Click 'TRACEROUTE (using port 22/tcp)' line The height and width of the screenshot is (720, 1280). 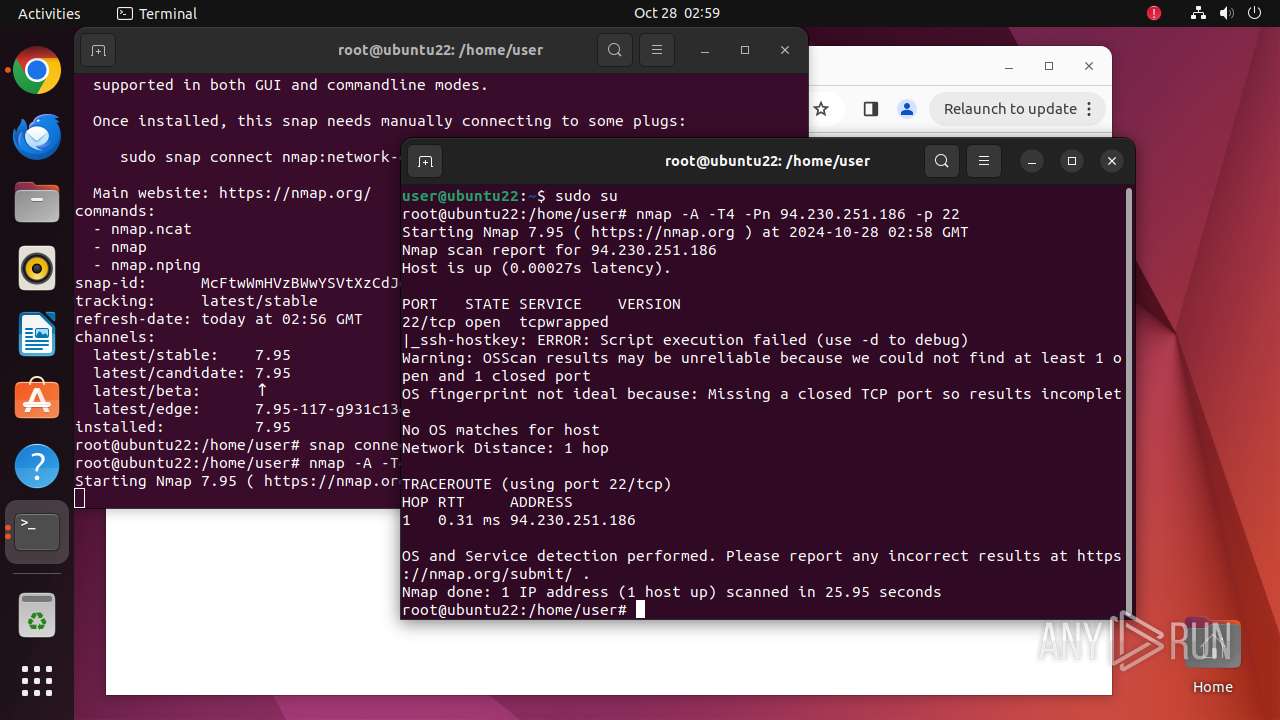537,484
